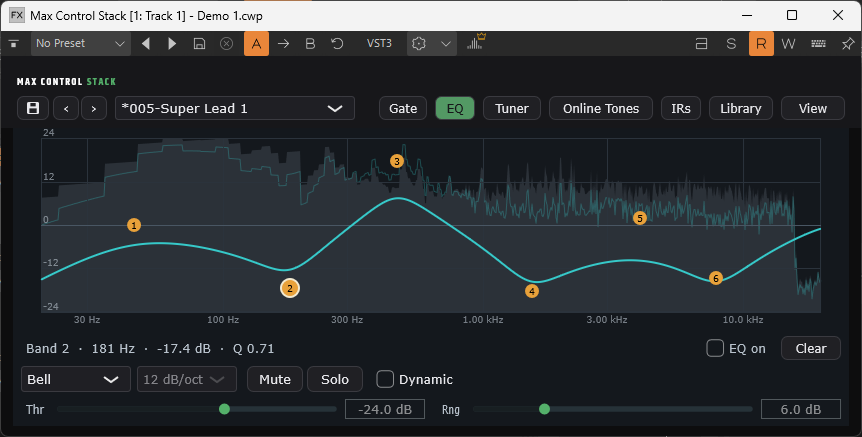
Task: Go to previous preset arrow
Action: [x=146, y=43]
